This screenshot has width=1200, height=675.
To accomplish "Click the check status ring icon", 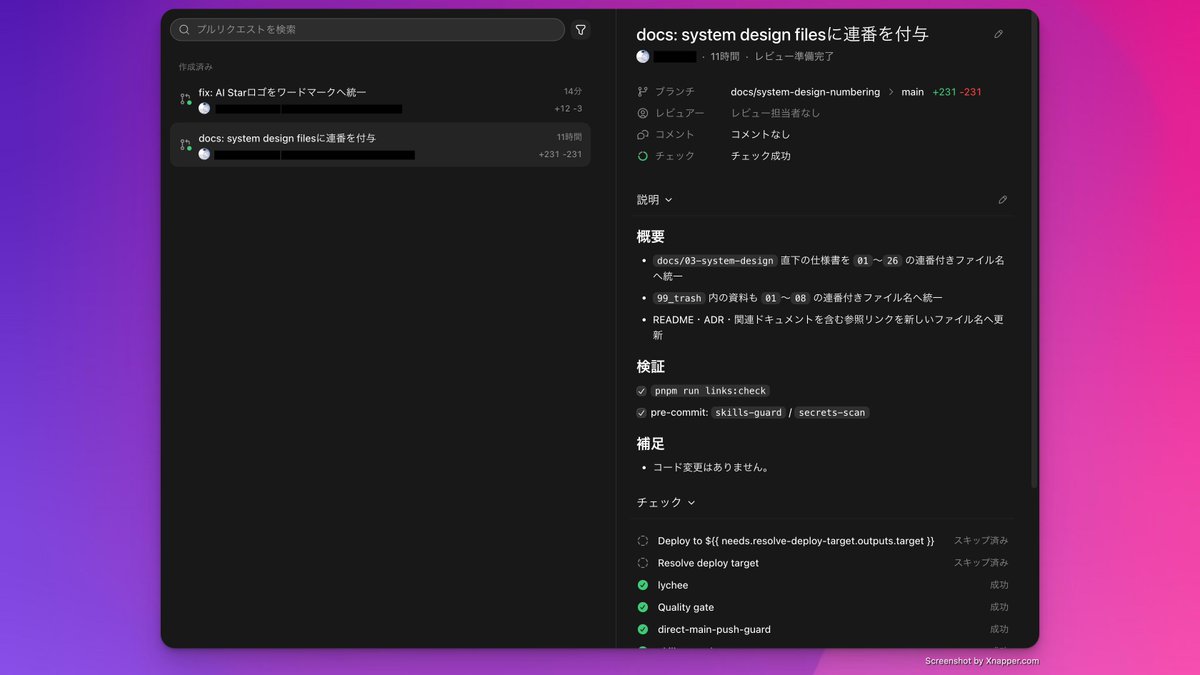I will click(643, 156).
